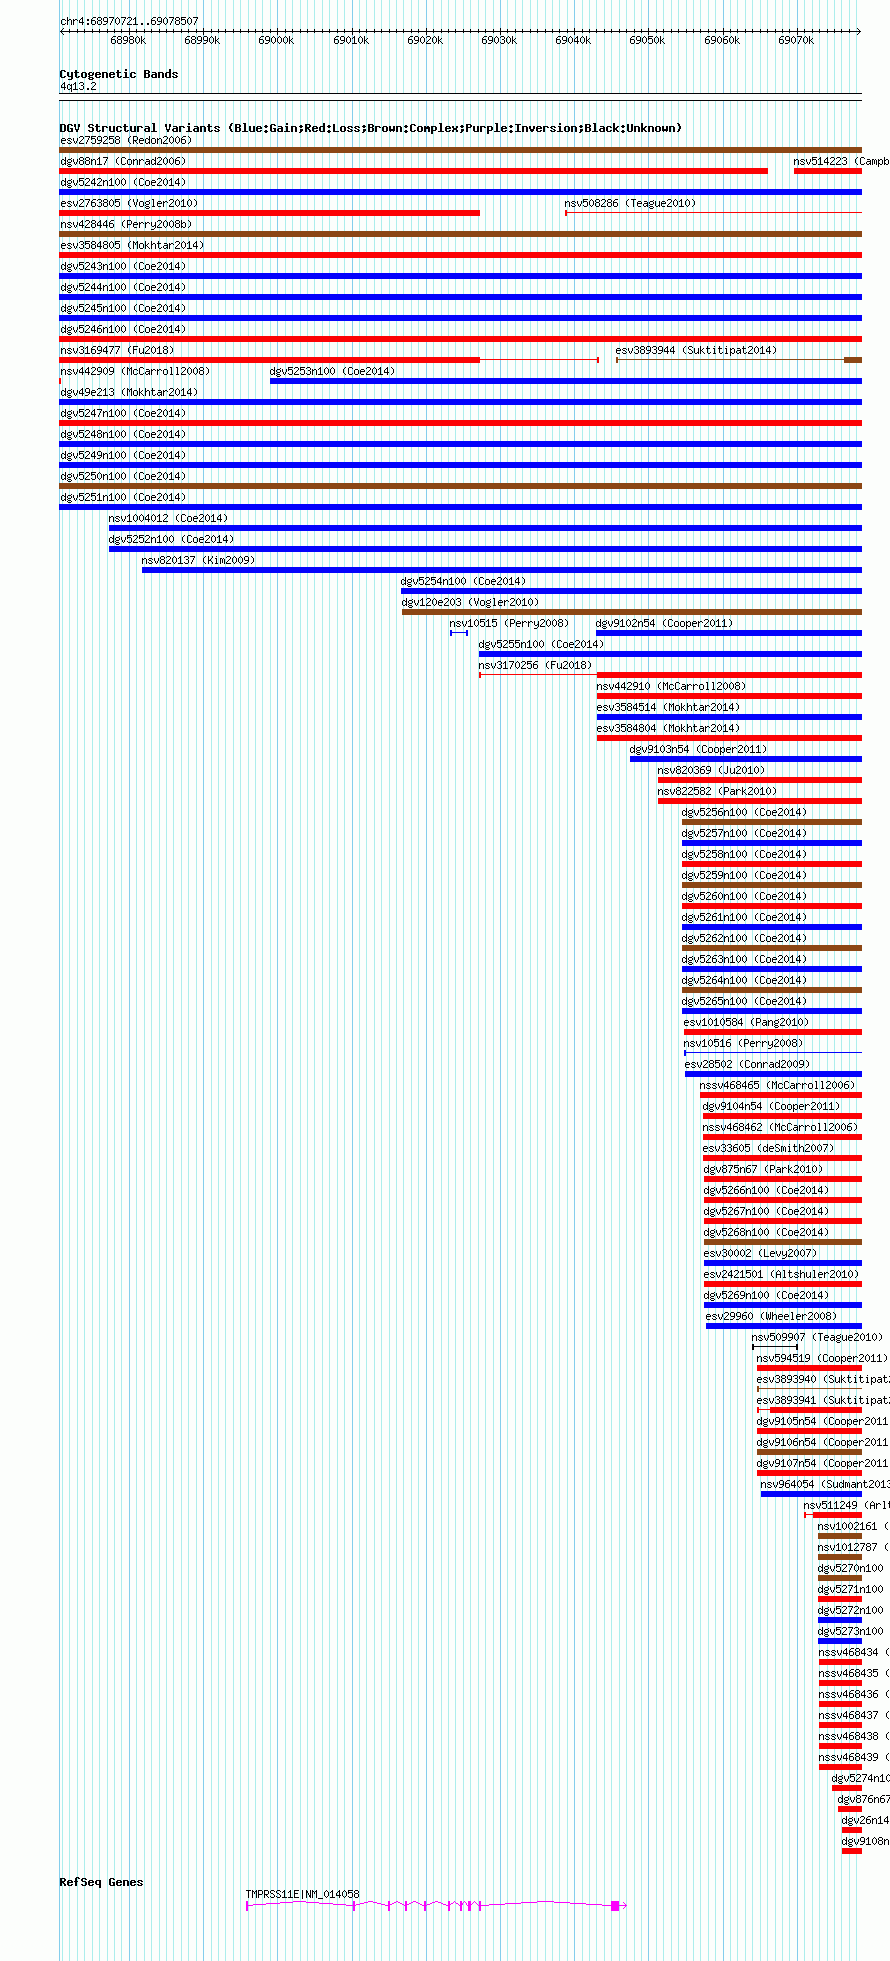Click the 69000k ruler tick label

click(x=276, y=41)
